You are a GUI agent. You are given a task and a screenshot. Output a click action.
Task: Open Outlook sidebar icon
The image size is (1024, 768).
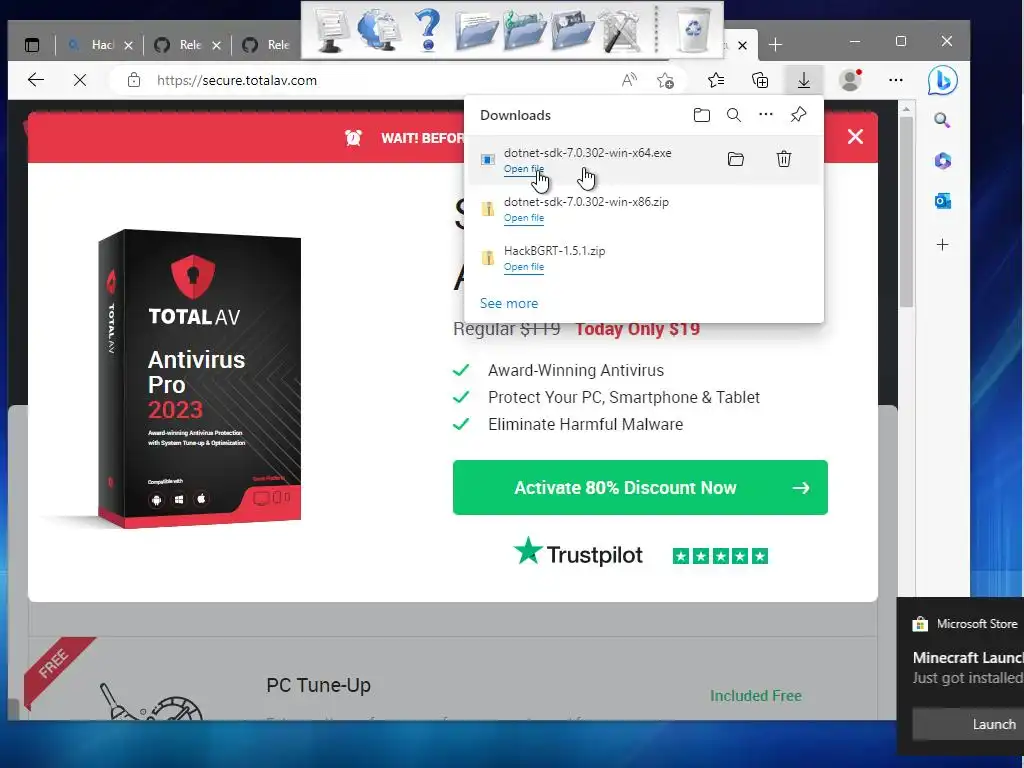coord(942,201)
